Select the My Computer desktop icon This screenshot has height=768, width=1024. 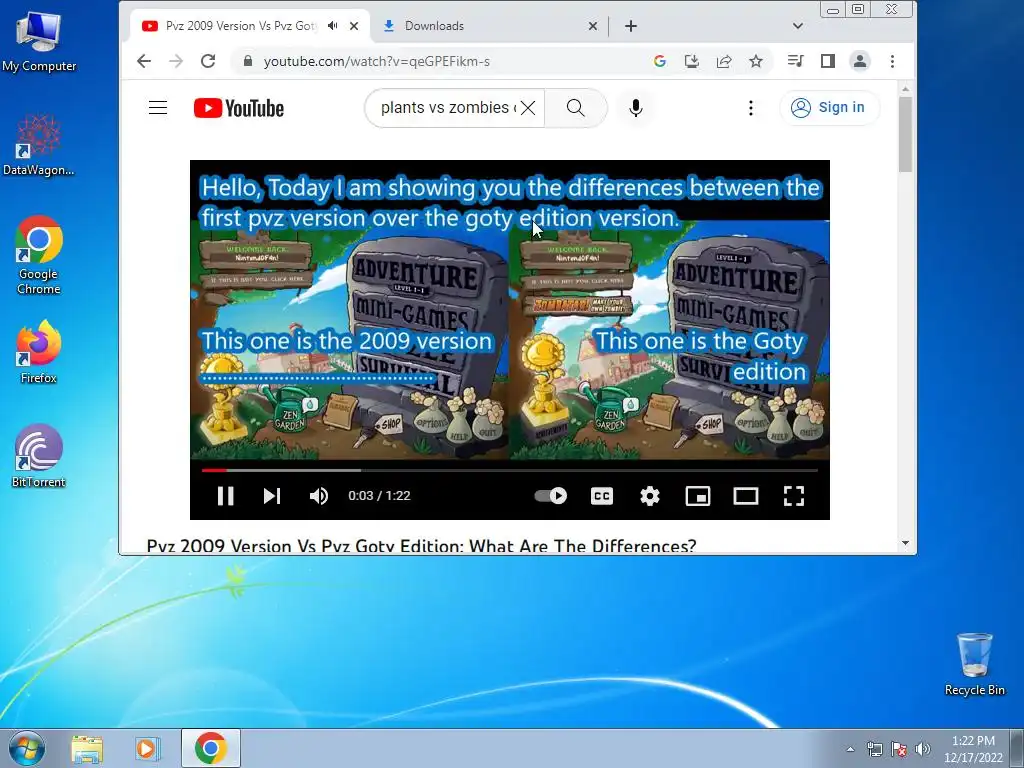pos(39,42)
